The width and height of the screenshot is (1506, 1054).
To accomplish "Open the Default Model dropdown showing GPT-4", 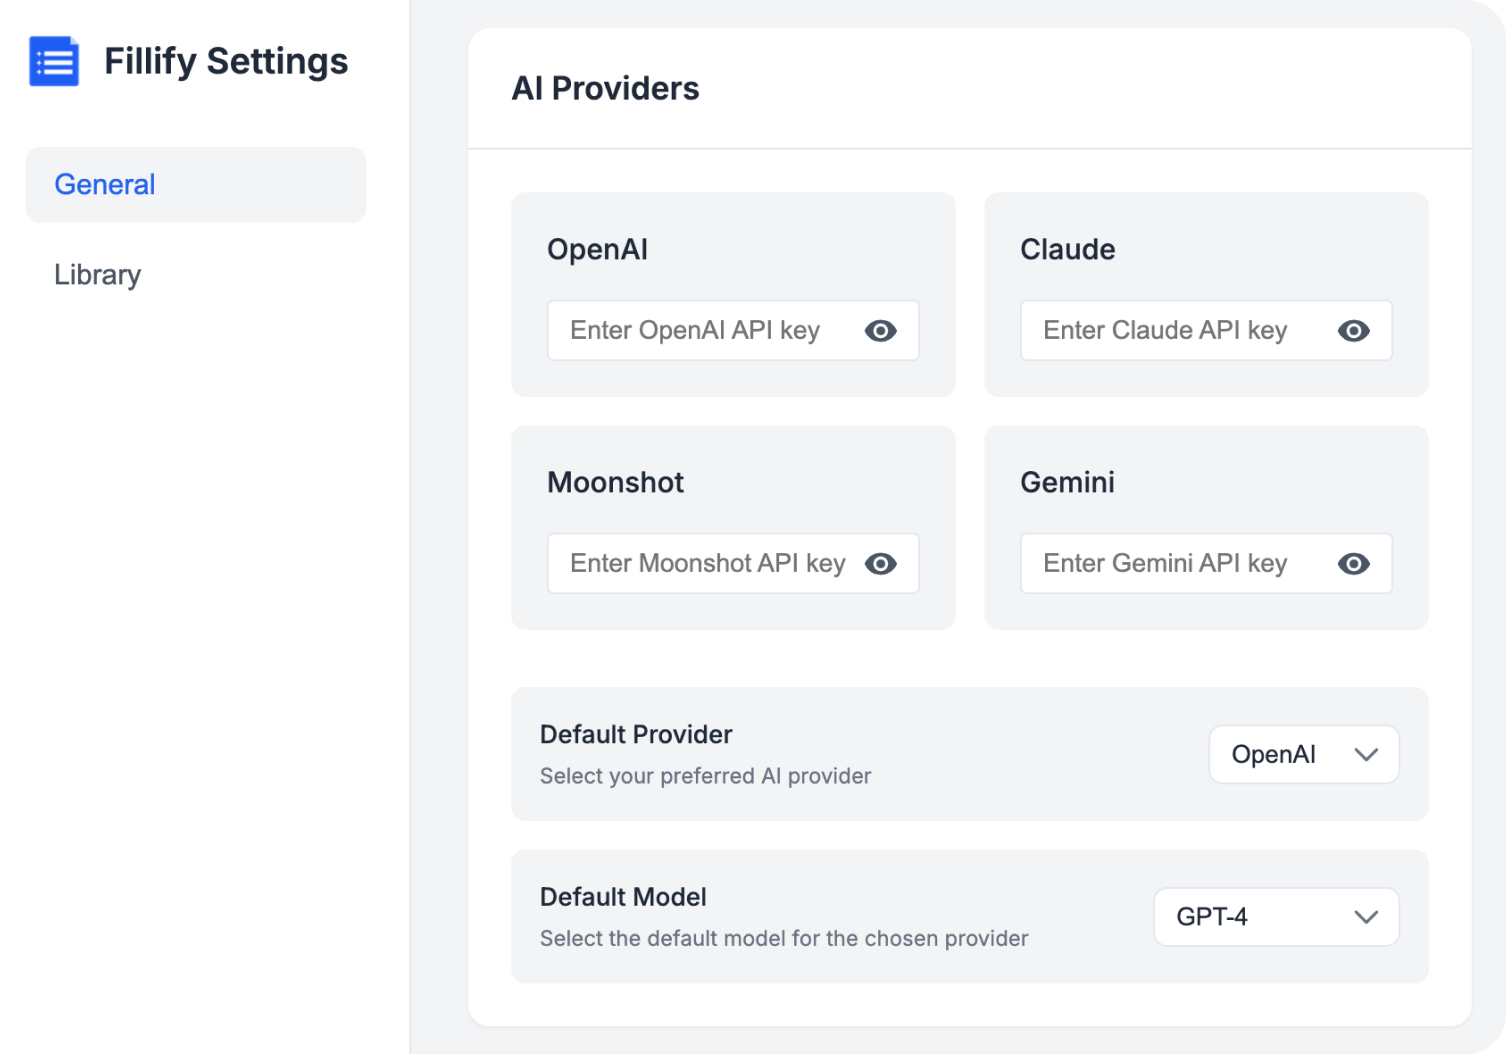I will (1276, 917).
